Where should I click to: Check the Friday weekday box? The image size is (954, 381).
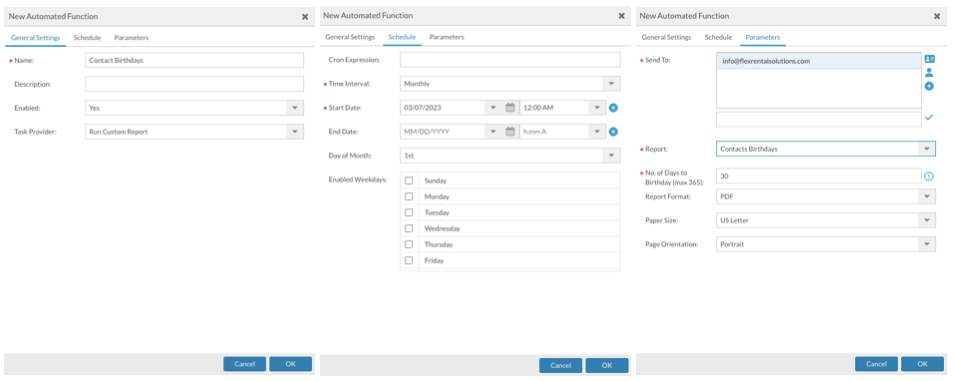(x=409, y=260)
